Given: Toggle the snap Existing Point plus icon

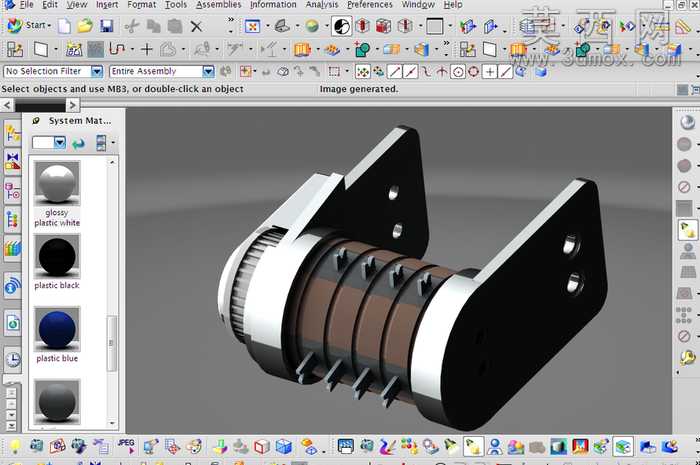Looking at the screenshot, I should [490, 71].
